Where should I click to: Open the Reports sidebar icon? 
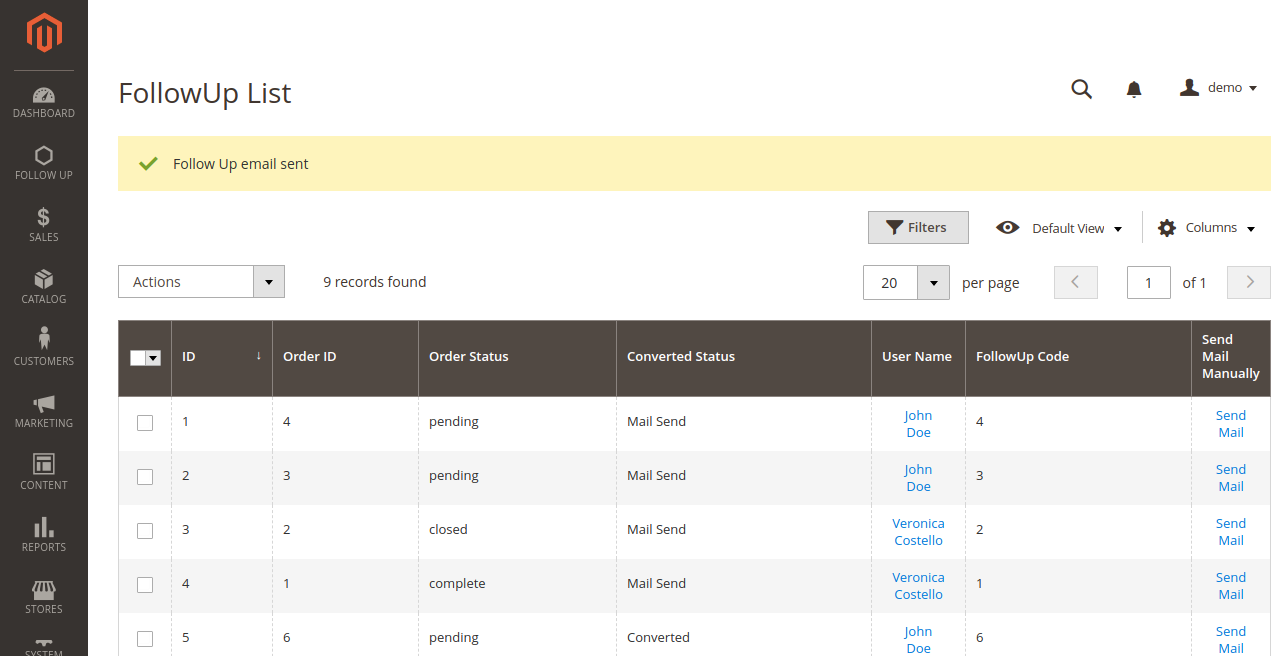pyautogui.click(x=43, y=531)
